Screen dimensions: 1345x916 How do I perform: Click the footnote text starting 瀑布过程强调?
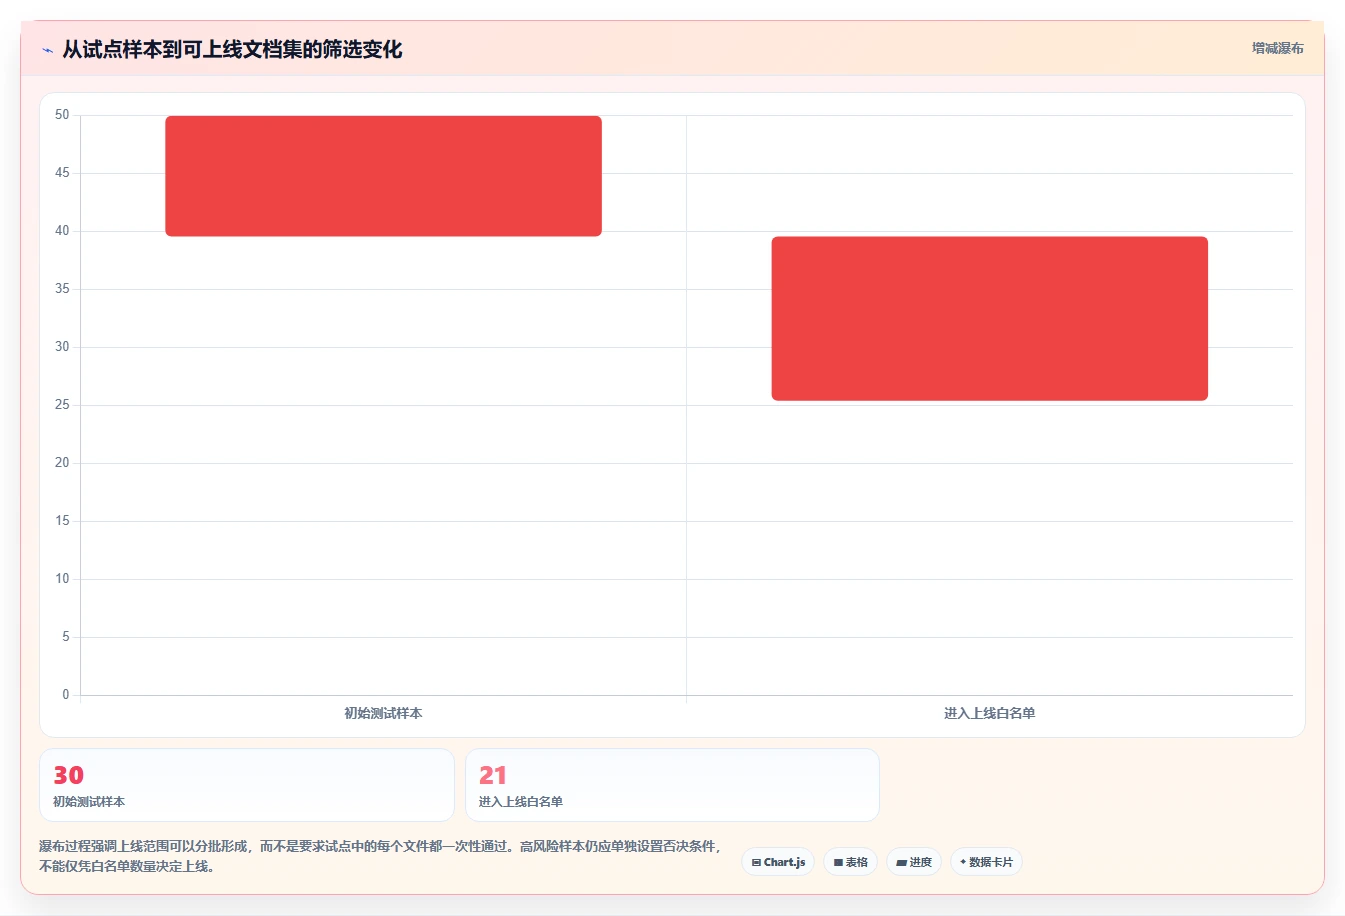click(x=380, y=856)
